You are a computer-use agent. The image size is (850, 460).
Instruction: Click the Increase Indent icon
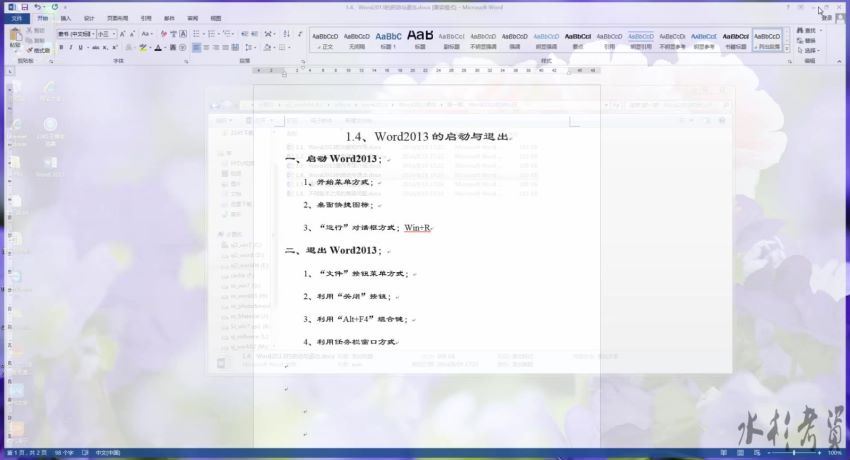254,34
